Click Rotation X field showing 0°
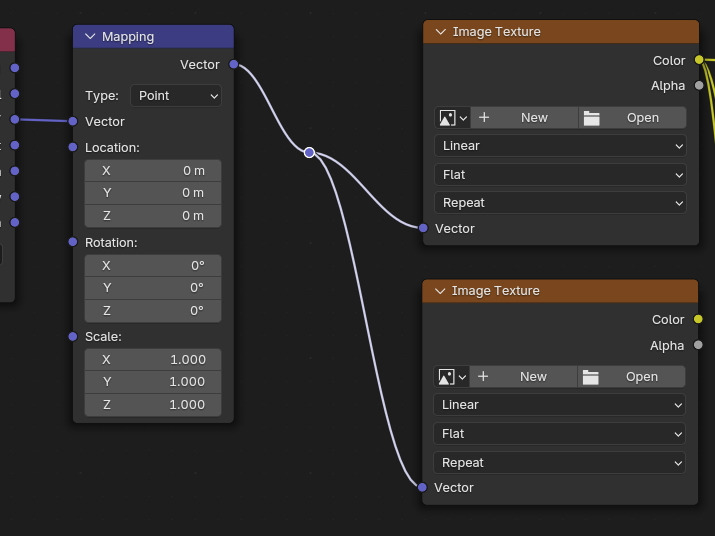 tap(153, 265)
